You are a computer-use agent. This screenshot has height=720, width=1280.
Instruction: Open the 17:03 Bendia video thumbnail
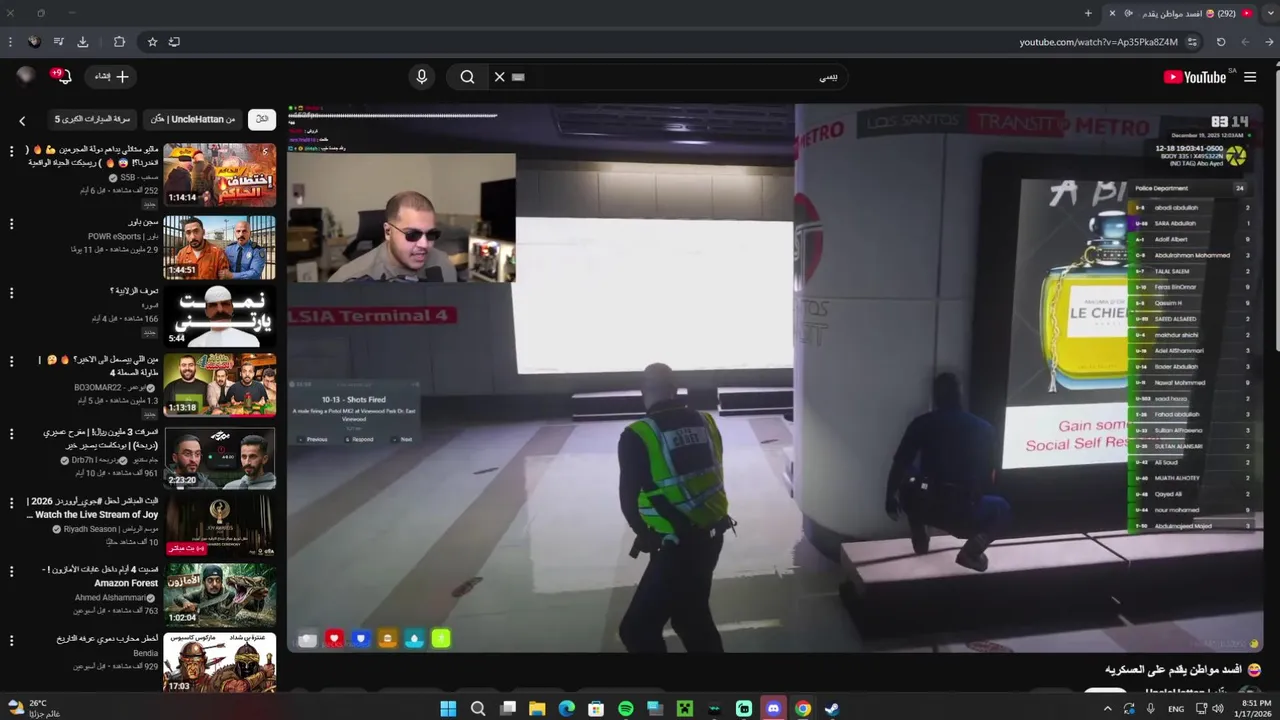[220, 663]
